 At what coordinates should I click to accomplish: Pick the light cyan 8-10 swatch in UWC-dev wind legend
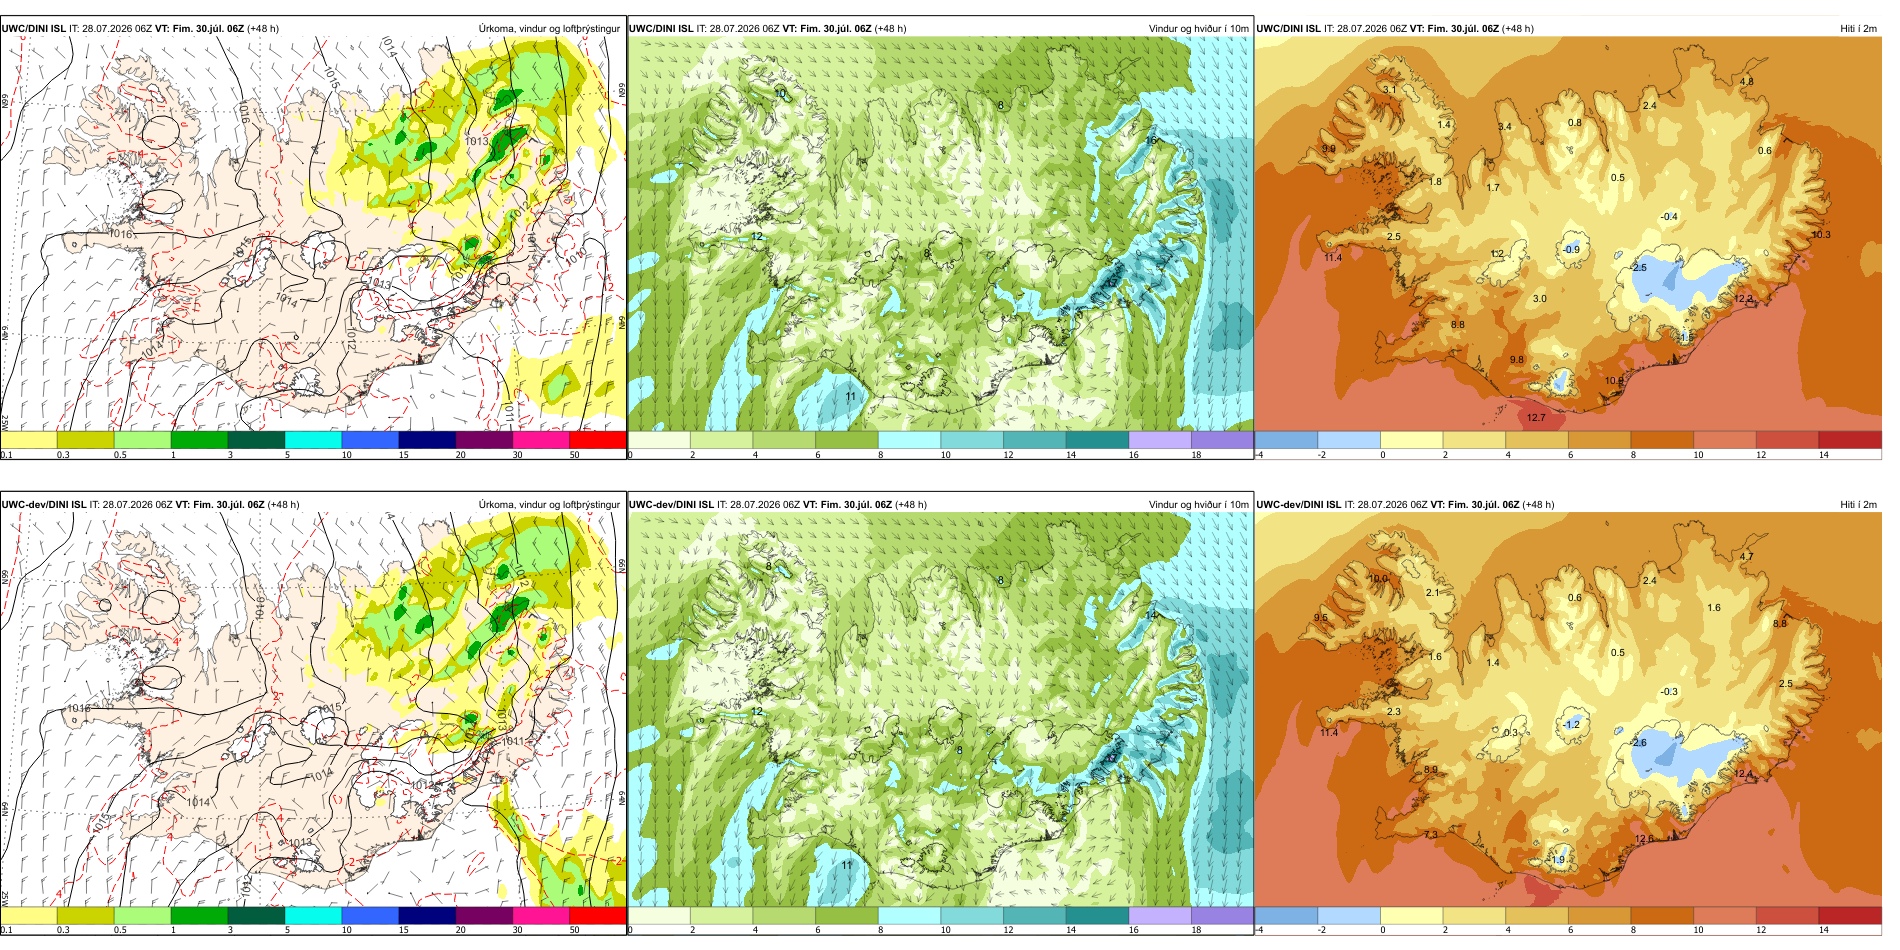[909, 916]
